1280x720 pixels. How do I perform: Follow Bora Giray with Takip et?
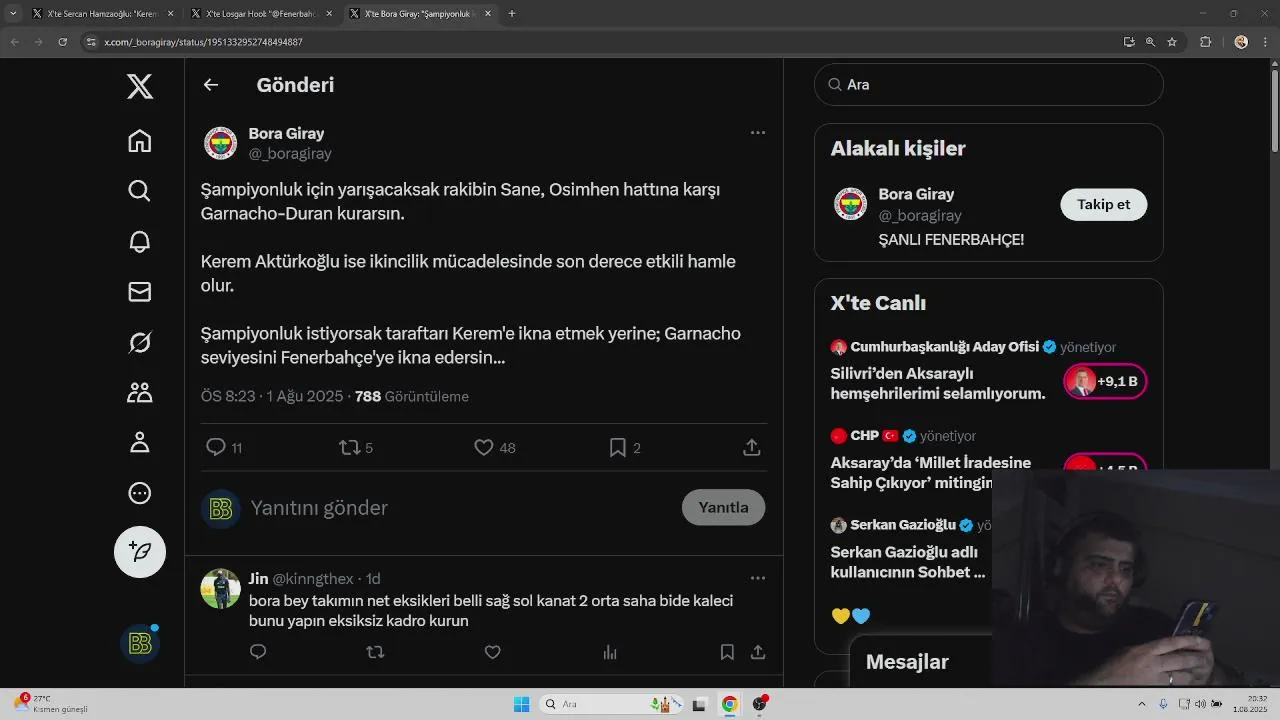coord(1104,204)
